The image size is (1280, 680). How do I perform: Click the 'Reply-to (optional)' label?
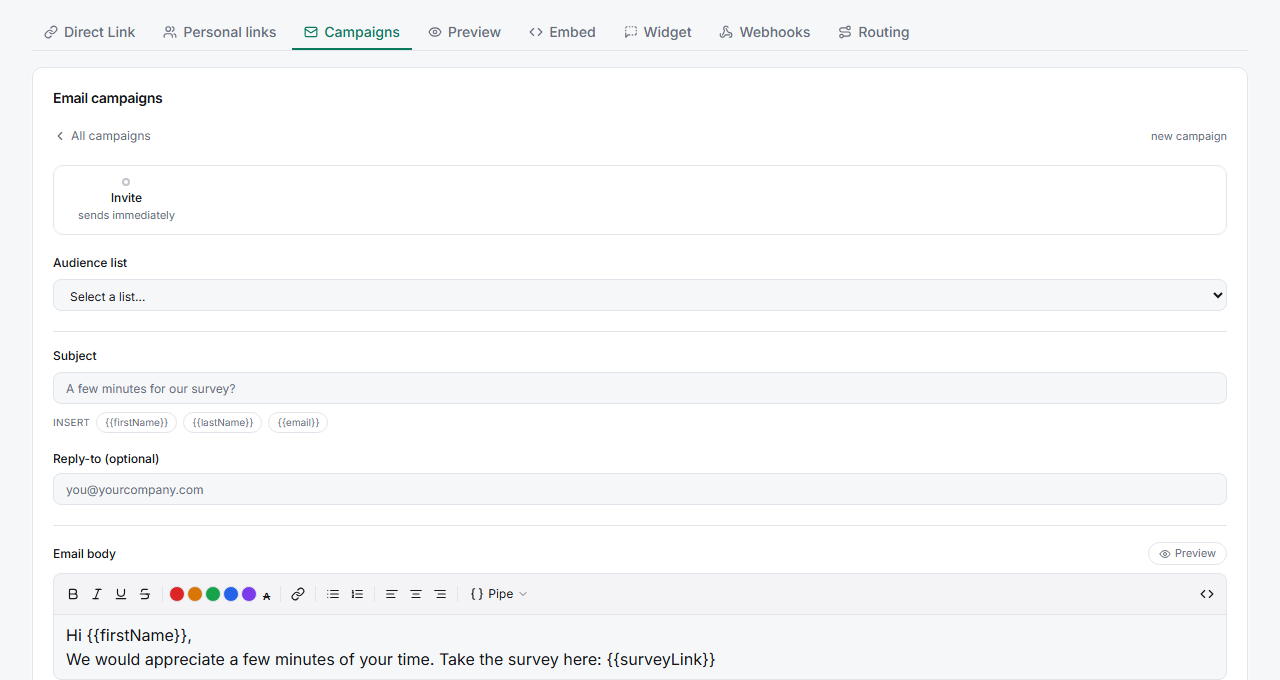click(x=106, y=459)
